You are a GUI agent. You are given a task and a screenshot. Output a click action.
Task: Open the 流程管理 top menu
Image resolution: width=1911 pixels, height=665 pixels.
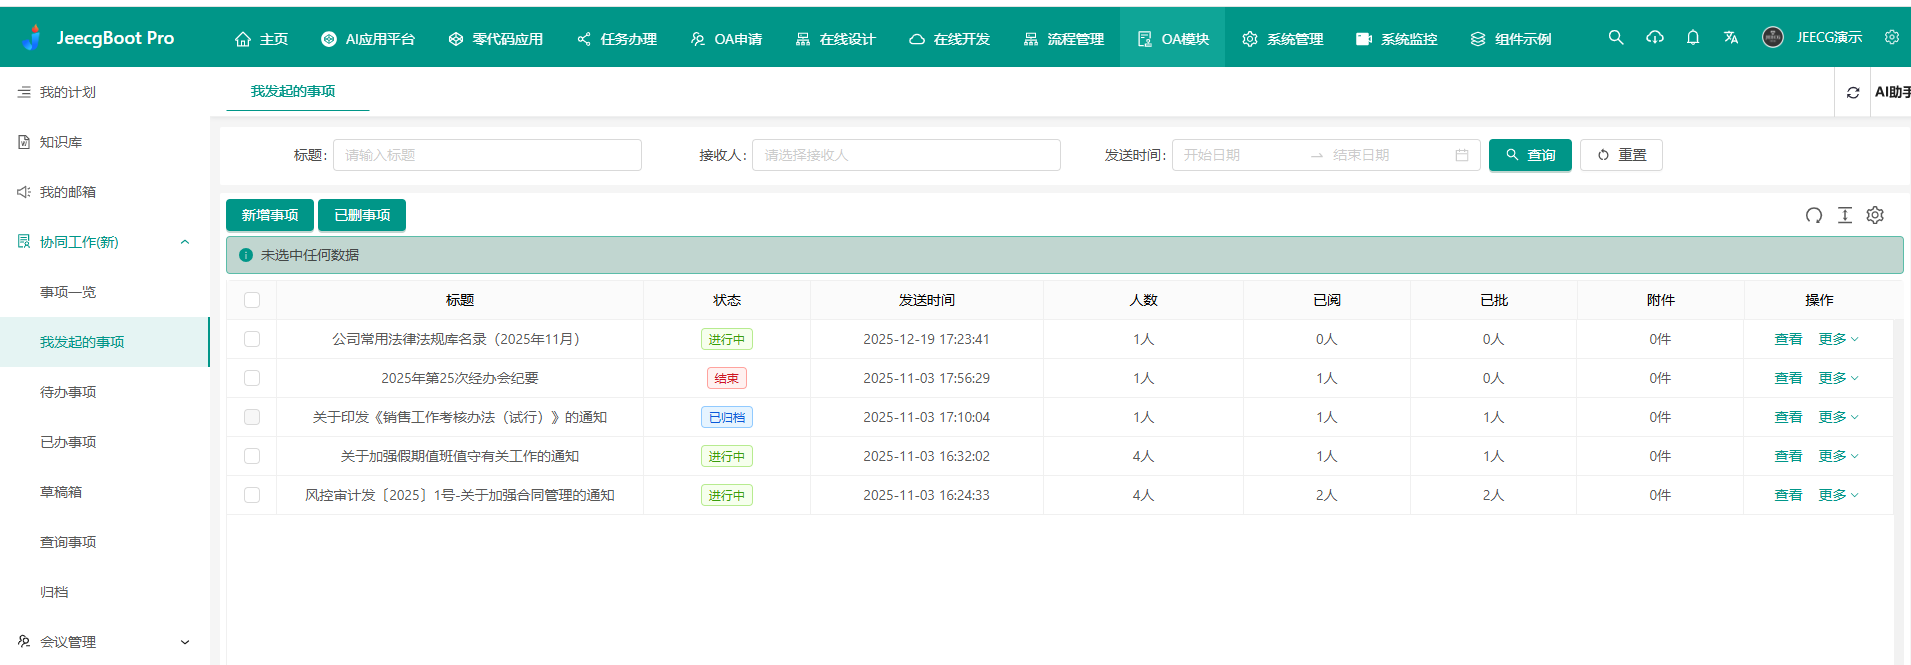pyautogui.click(x=1064, y=39)
